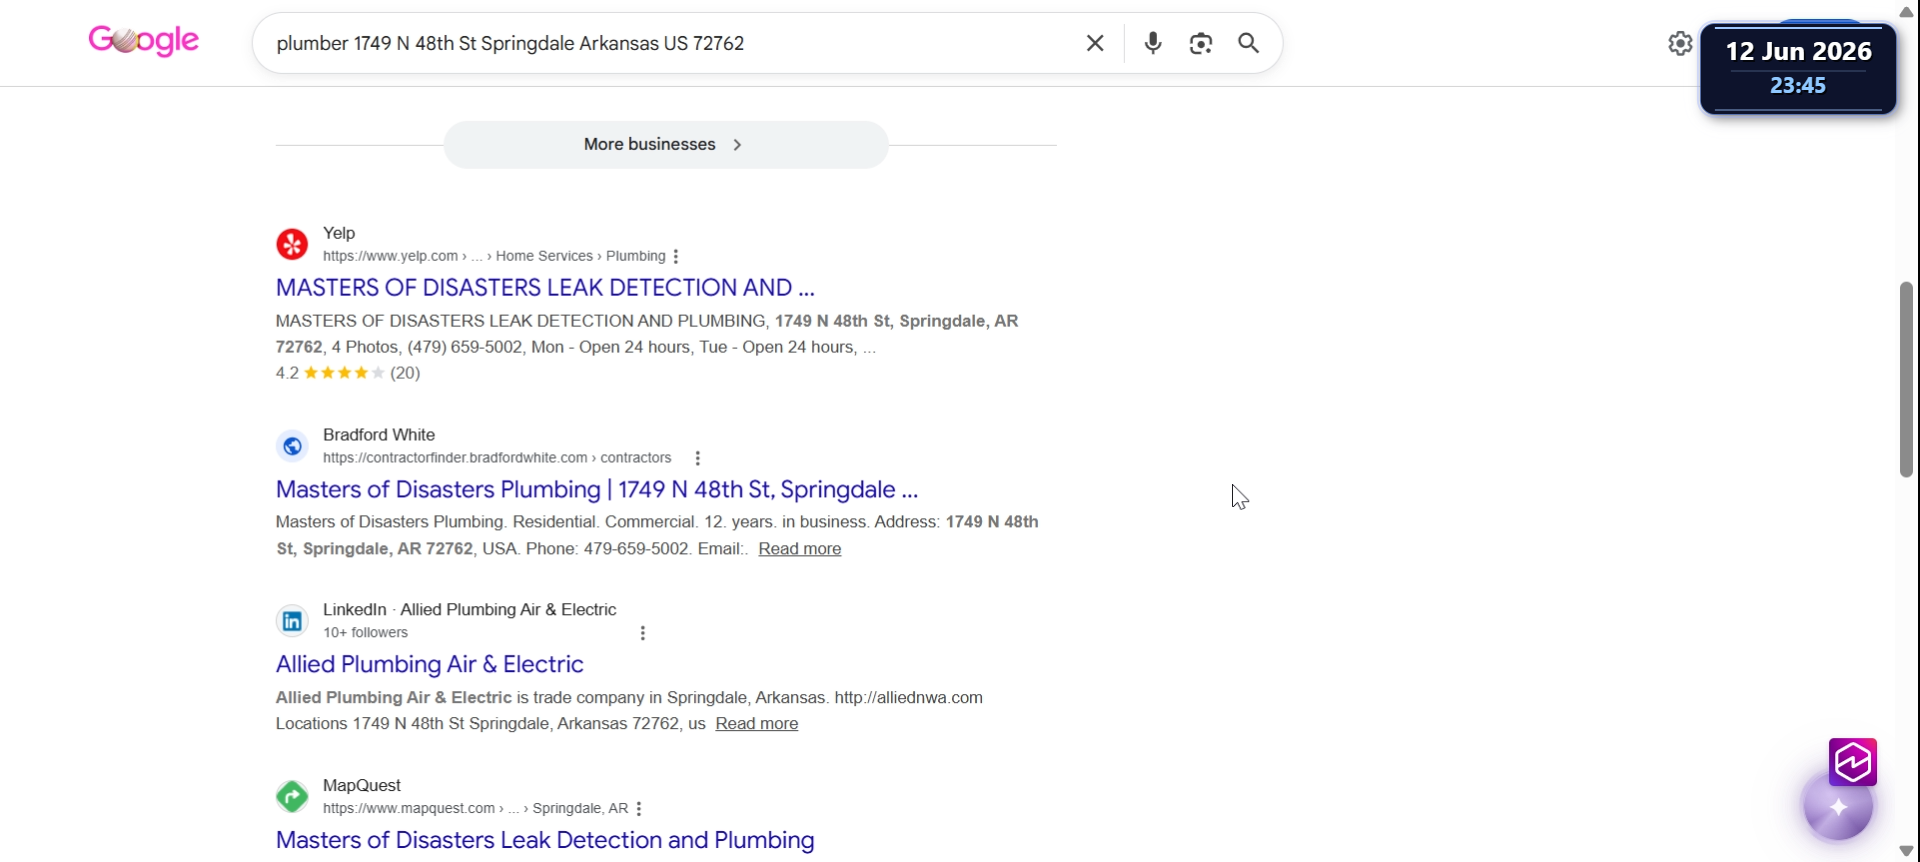Click the yelp.com breadcrumb URL

pyautogui.click(x=494, y=257)
